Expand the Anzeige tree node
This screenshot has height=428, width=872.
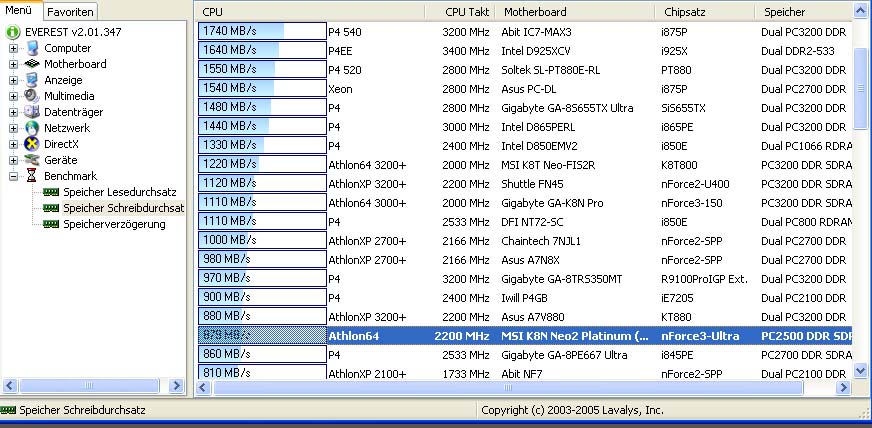click(x=13, y=81)
